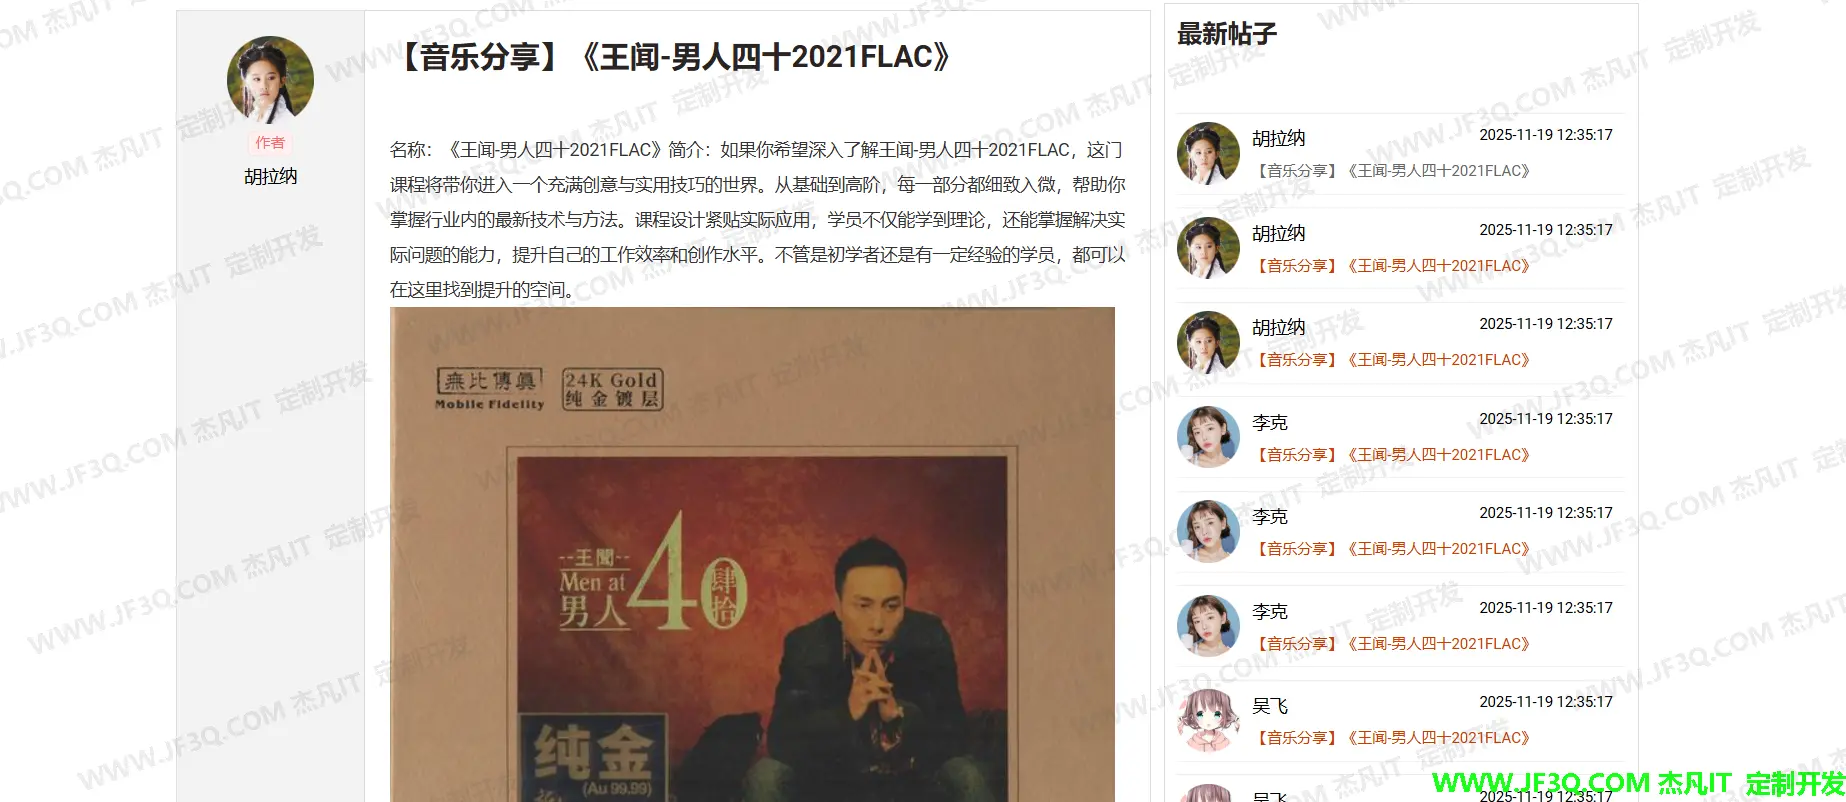Click 胡拉纳's avatar in the first latest-post entry

point(1208,153)
